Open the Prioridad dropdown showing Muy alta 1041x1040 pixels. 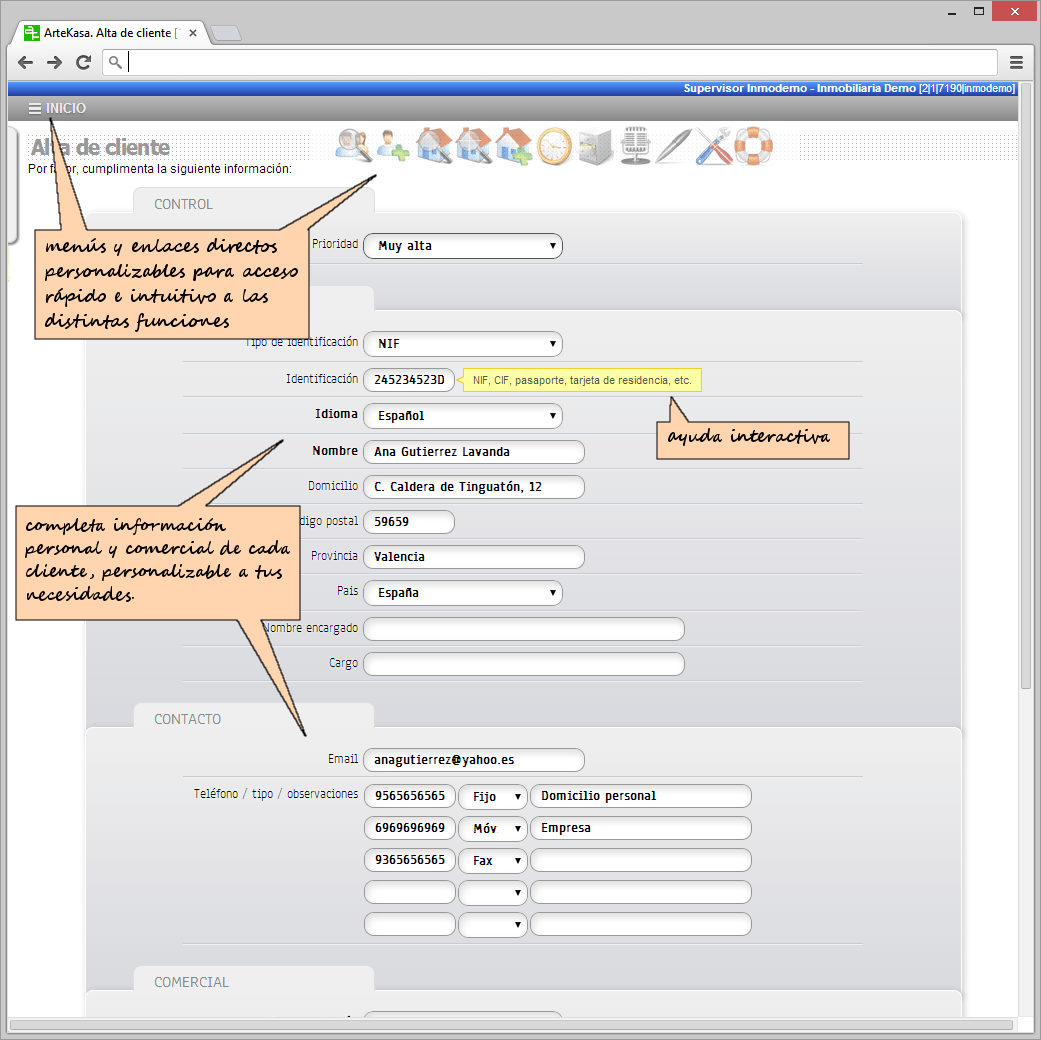(x=462, y=246)
